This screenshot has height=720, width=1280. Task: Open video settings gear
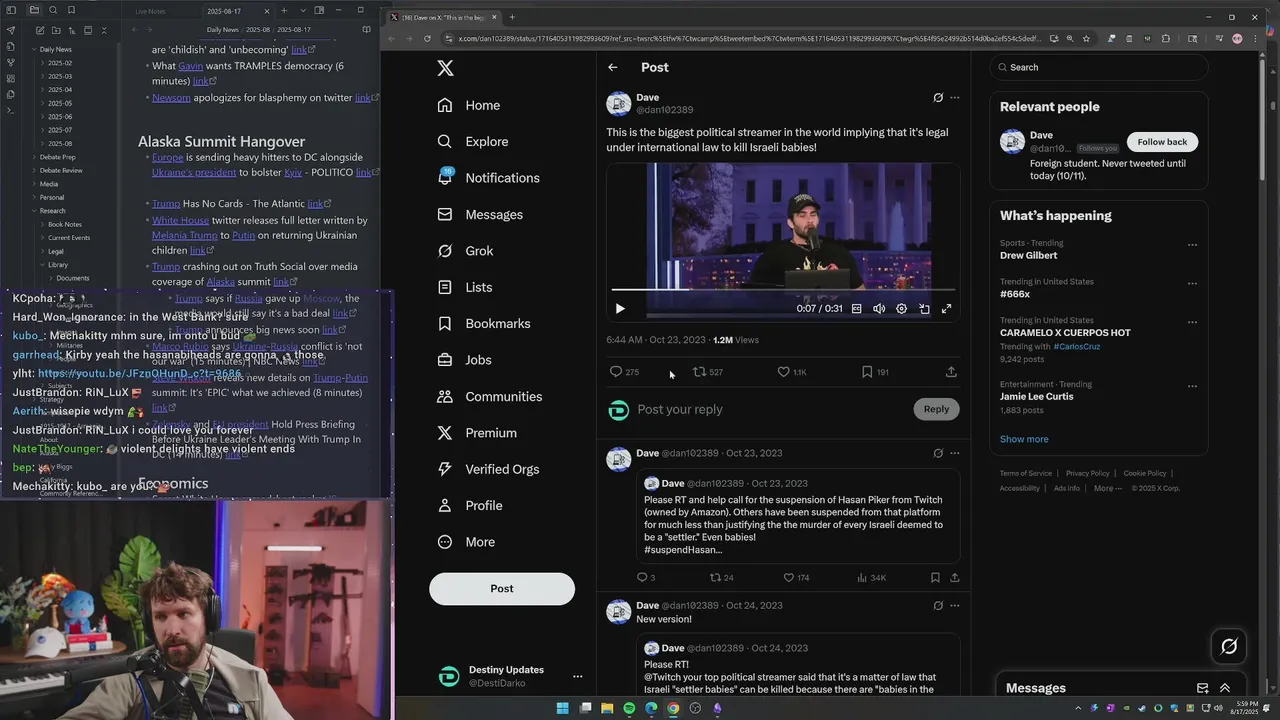[901, 309]
